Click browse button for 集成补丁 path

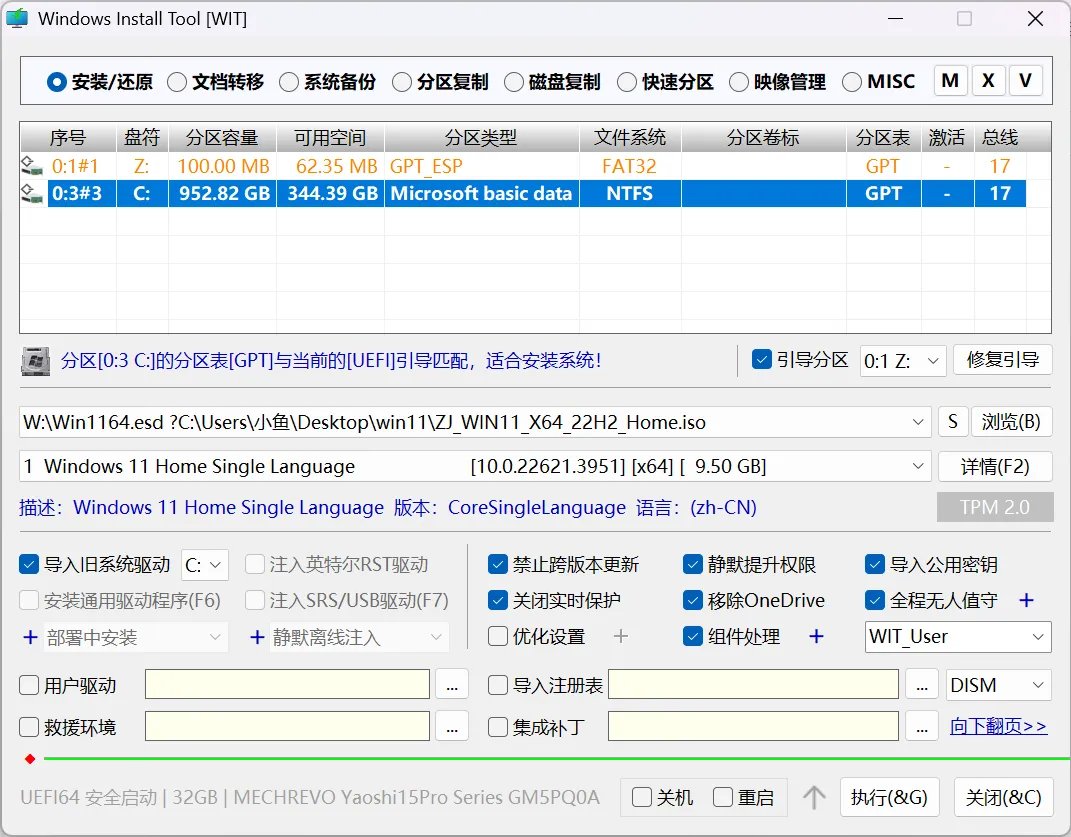coord(921,726)
